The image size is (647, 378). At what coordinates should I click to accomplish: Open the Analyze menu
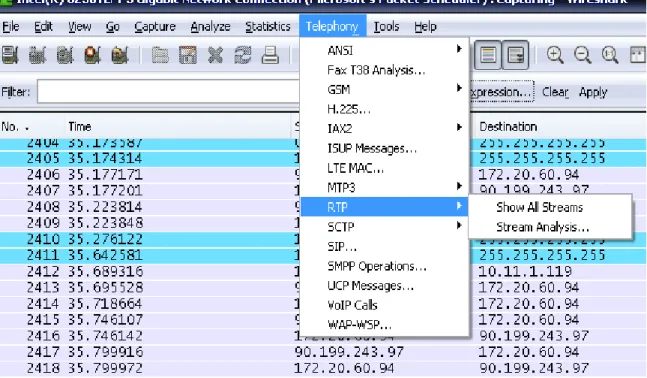(210, 27)
